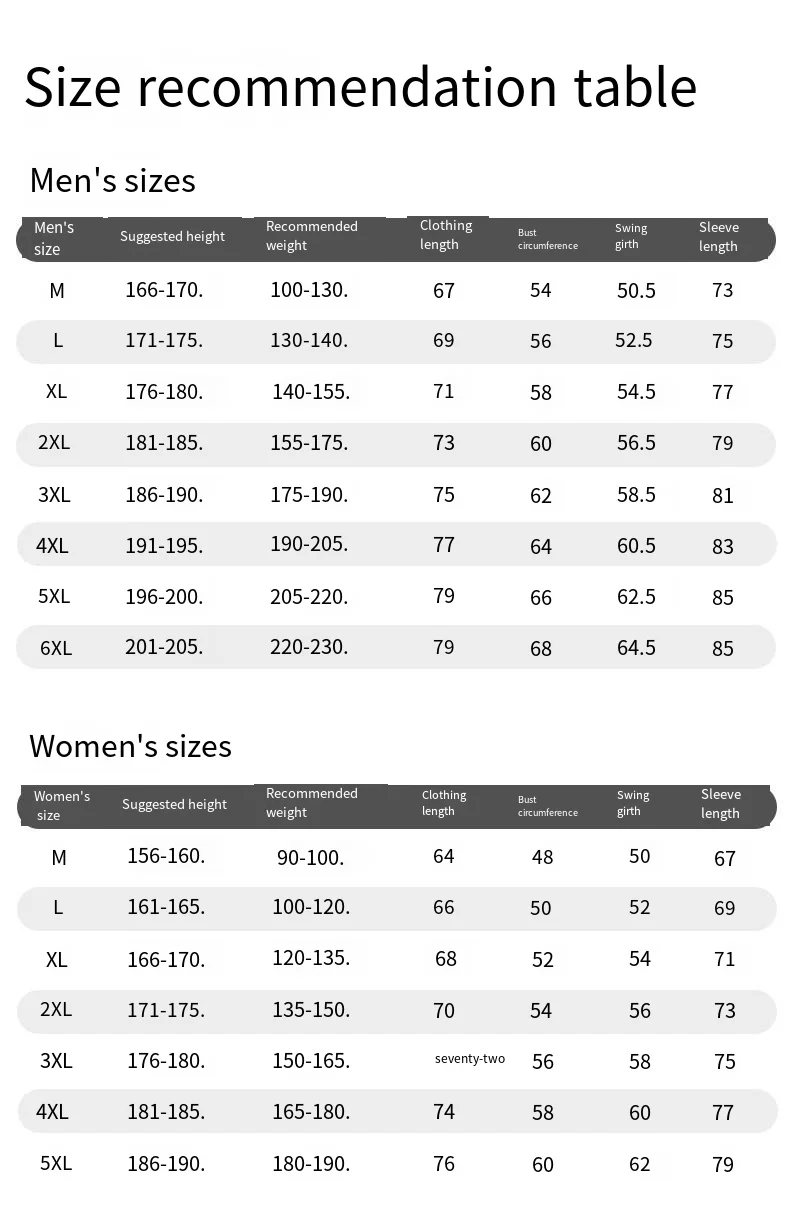Click 'Swing girth' header in women's table

pos(632,803)
